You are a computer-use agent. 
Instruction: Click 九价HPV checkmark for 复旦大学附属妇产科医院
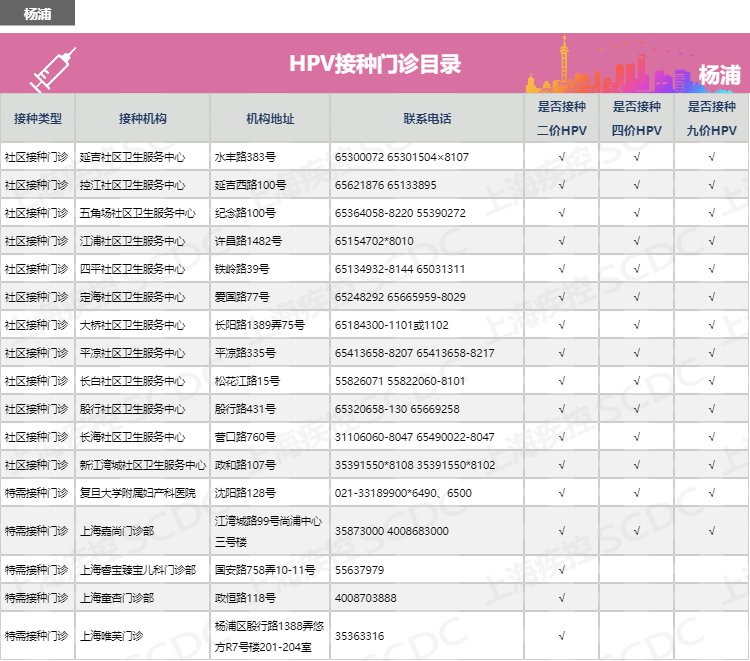711,493
